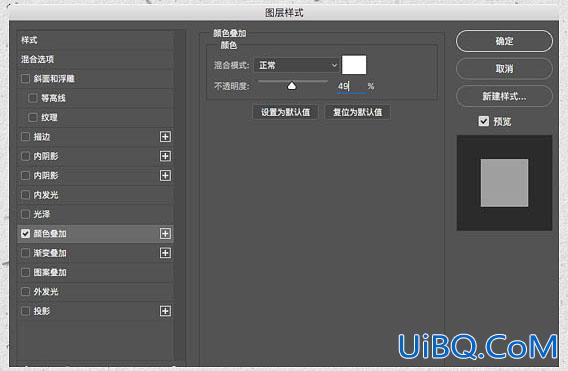This screenshot has height=371, width=568.
Task: Confirm with the 确定 button
Action: tap(504, 41)
